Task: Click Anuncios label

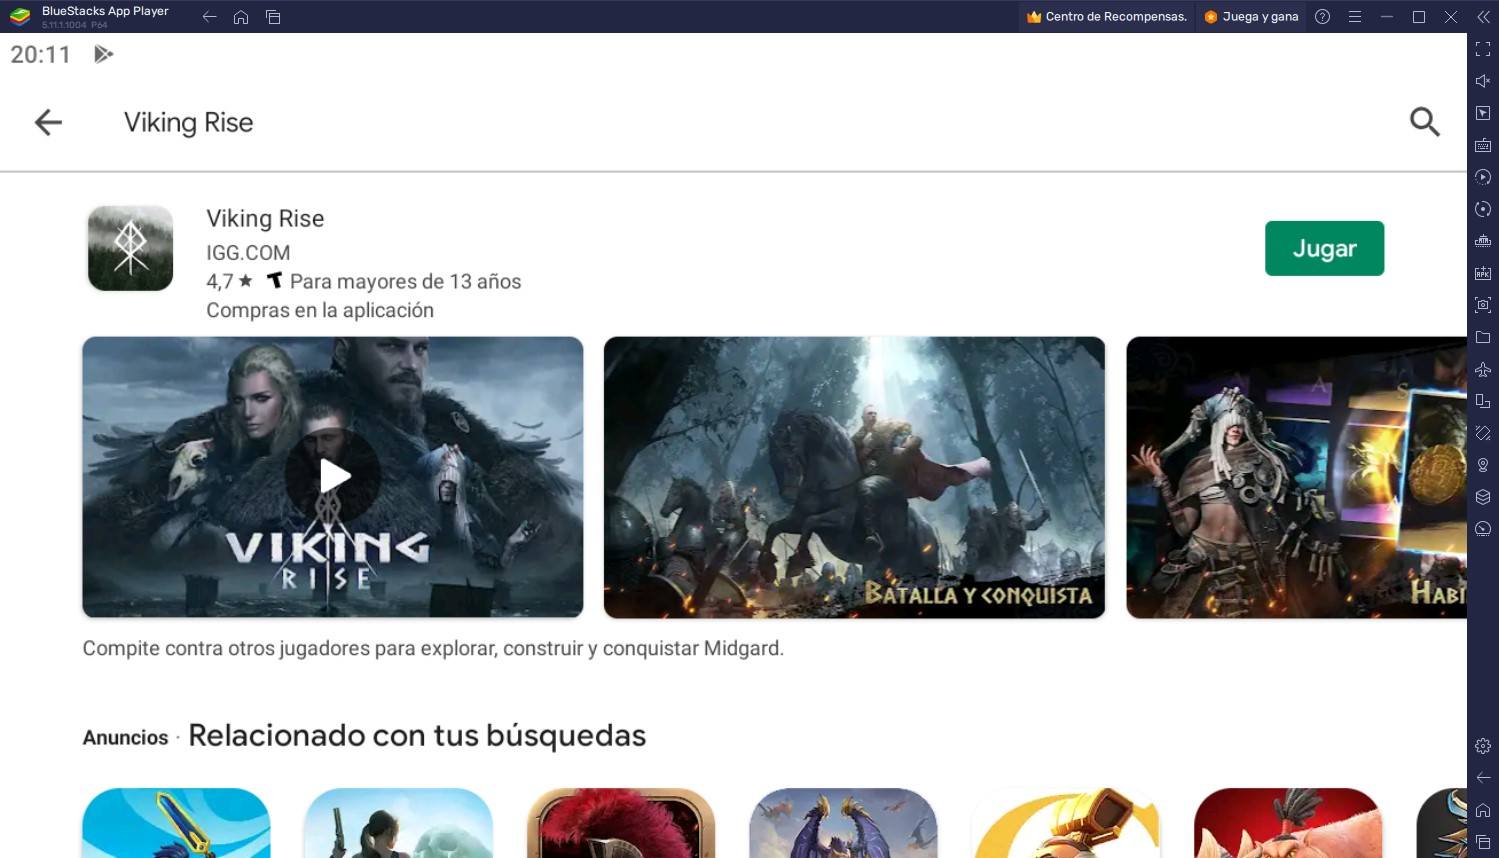Action: (125, 738)
